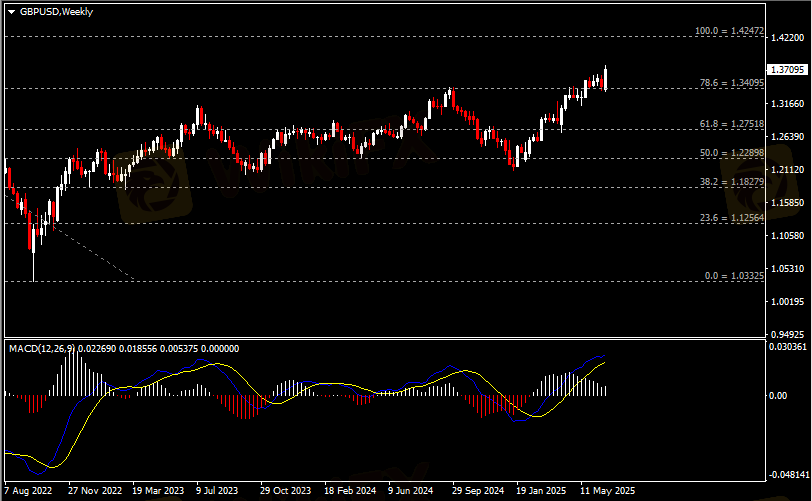The image size is (812, 501).
Task: Open the GBPUSD chart menu triangle
Action: point(11,12)
